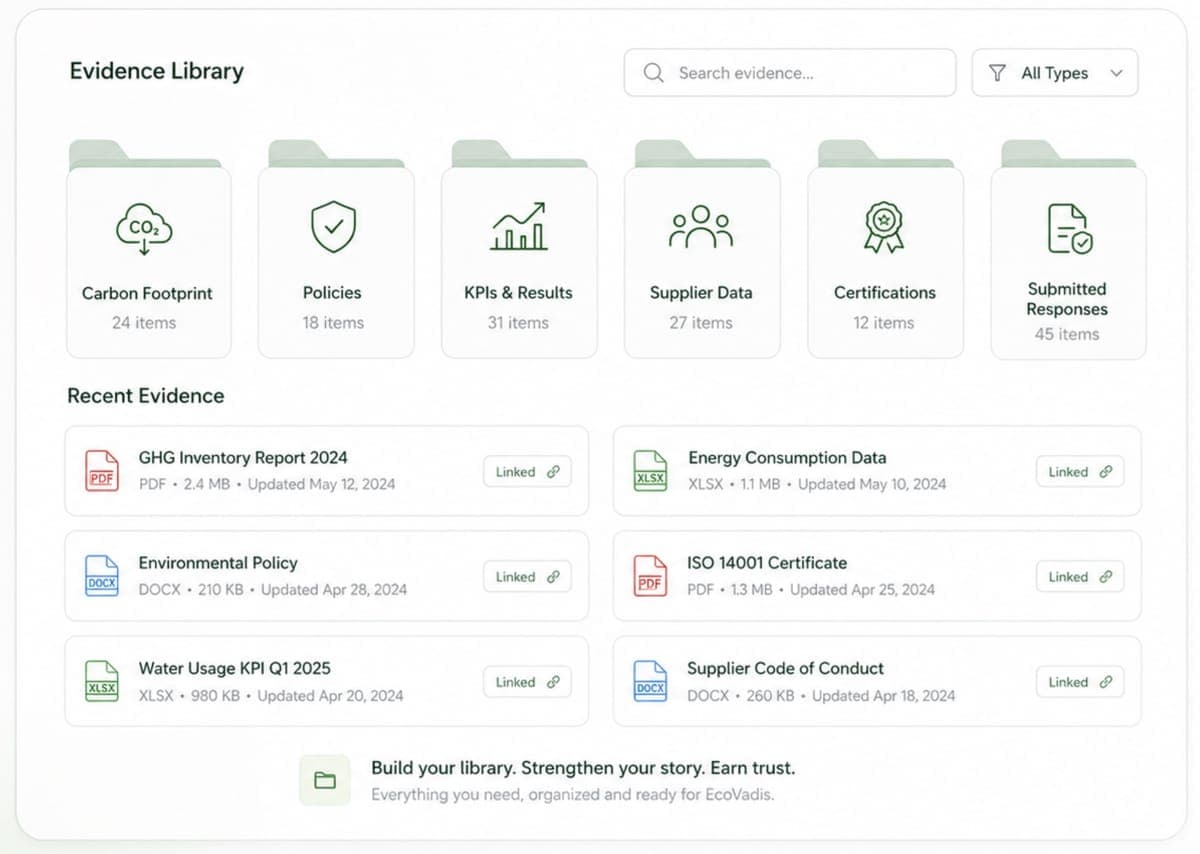Viewport: 1200px width, 854px height.
Task: Open the KPIs & Results folder label
Action: 518,293
